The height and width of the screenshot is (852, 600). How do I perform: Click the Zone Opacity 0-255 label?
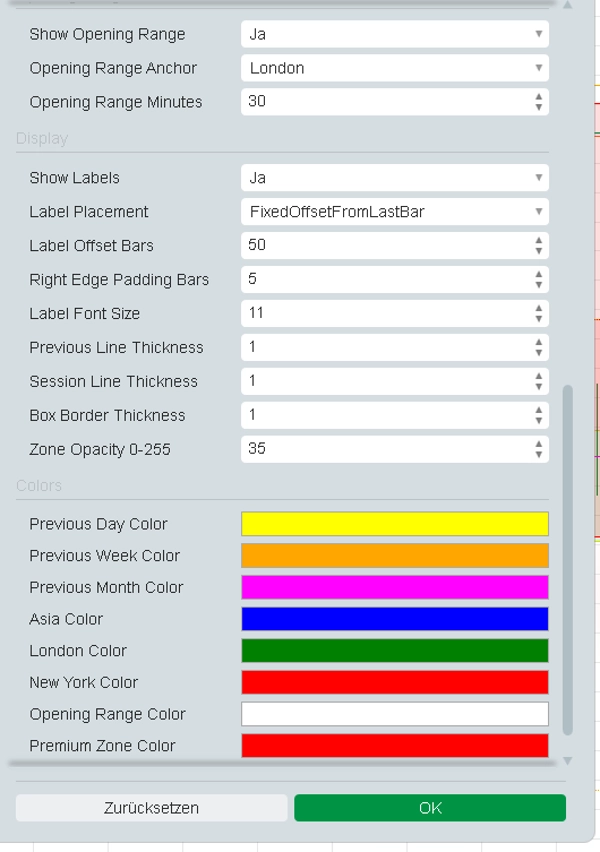tap(100, 449)
